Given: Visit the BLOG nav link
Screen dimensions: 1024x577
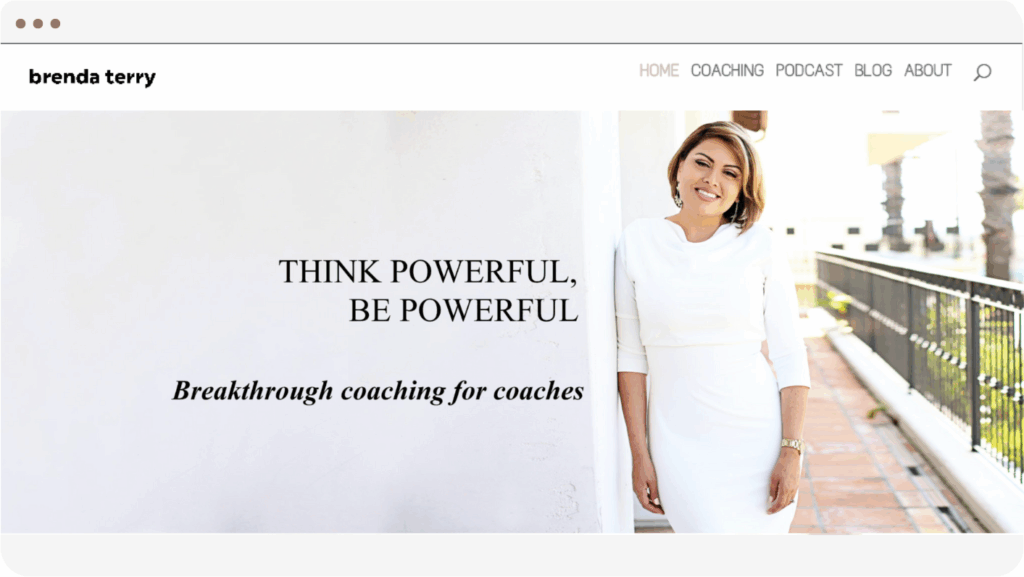Looking at the screenshot, I should tap(872, 70).
